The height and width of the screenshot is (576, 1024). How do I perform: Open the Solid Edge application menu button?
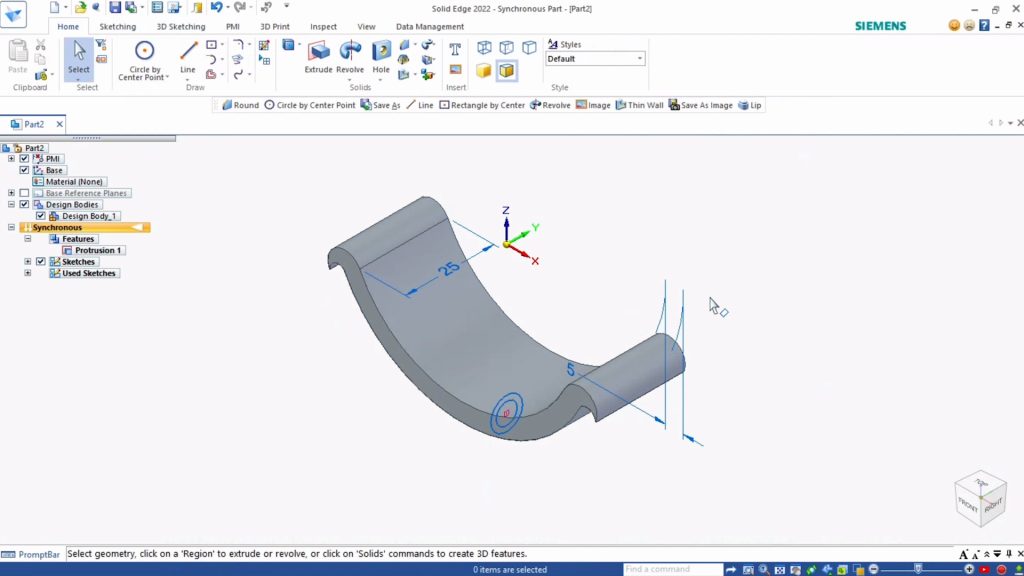13,14
